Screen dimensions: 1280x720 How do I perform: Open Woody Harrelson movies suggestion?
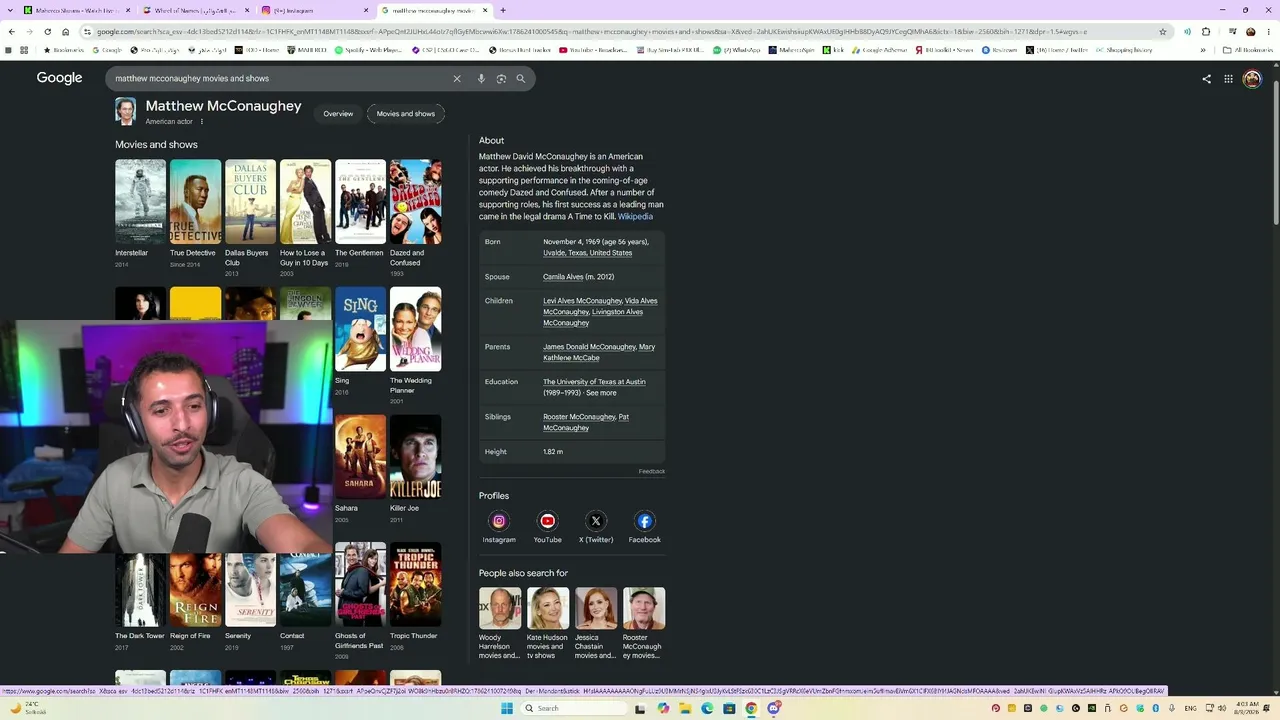(499, 623)
